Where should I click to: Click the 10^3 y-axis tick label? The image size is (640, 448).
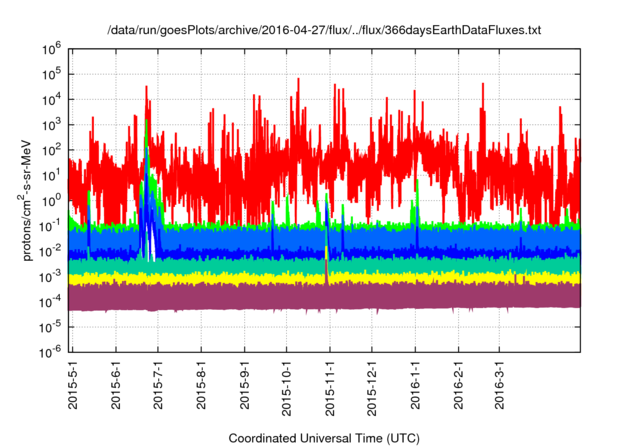[51, 125]
